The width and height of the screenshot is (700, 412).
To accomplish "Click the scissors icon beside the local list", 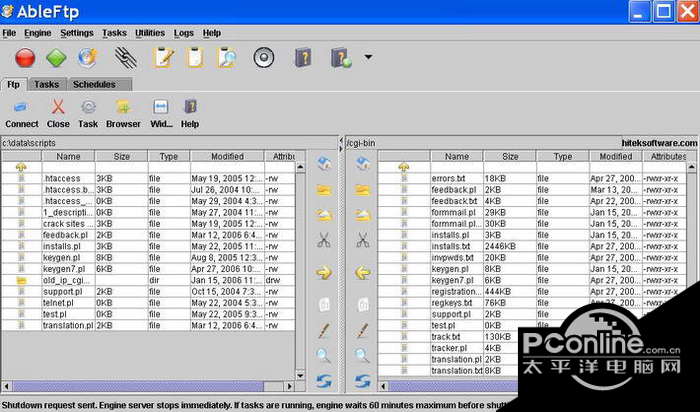I will click(324, 241).
